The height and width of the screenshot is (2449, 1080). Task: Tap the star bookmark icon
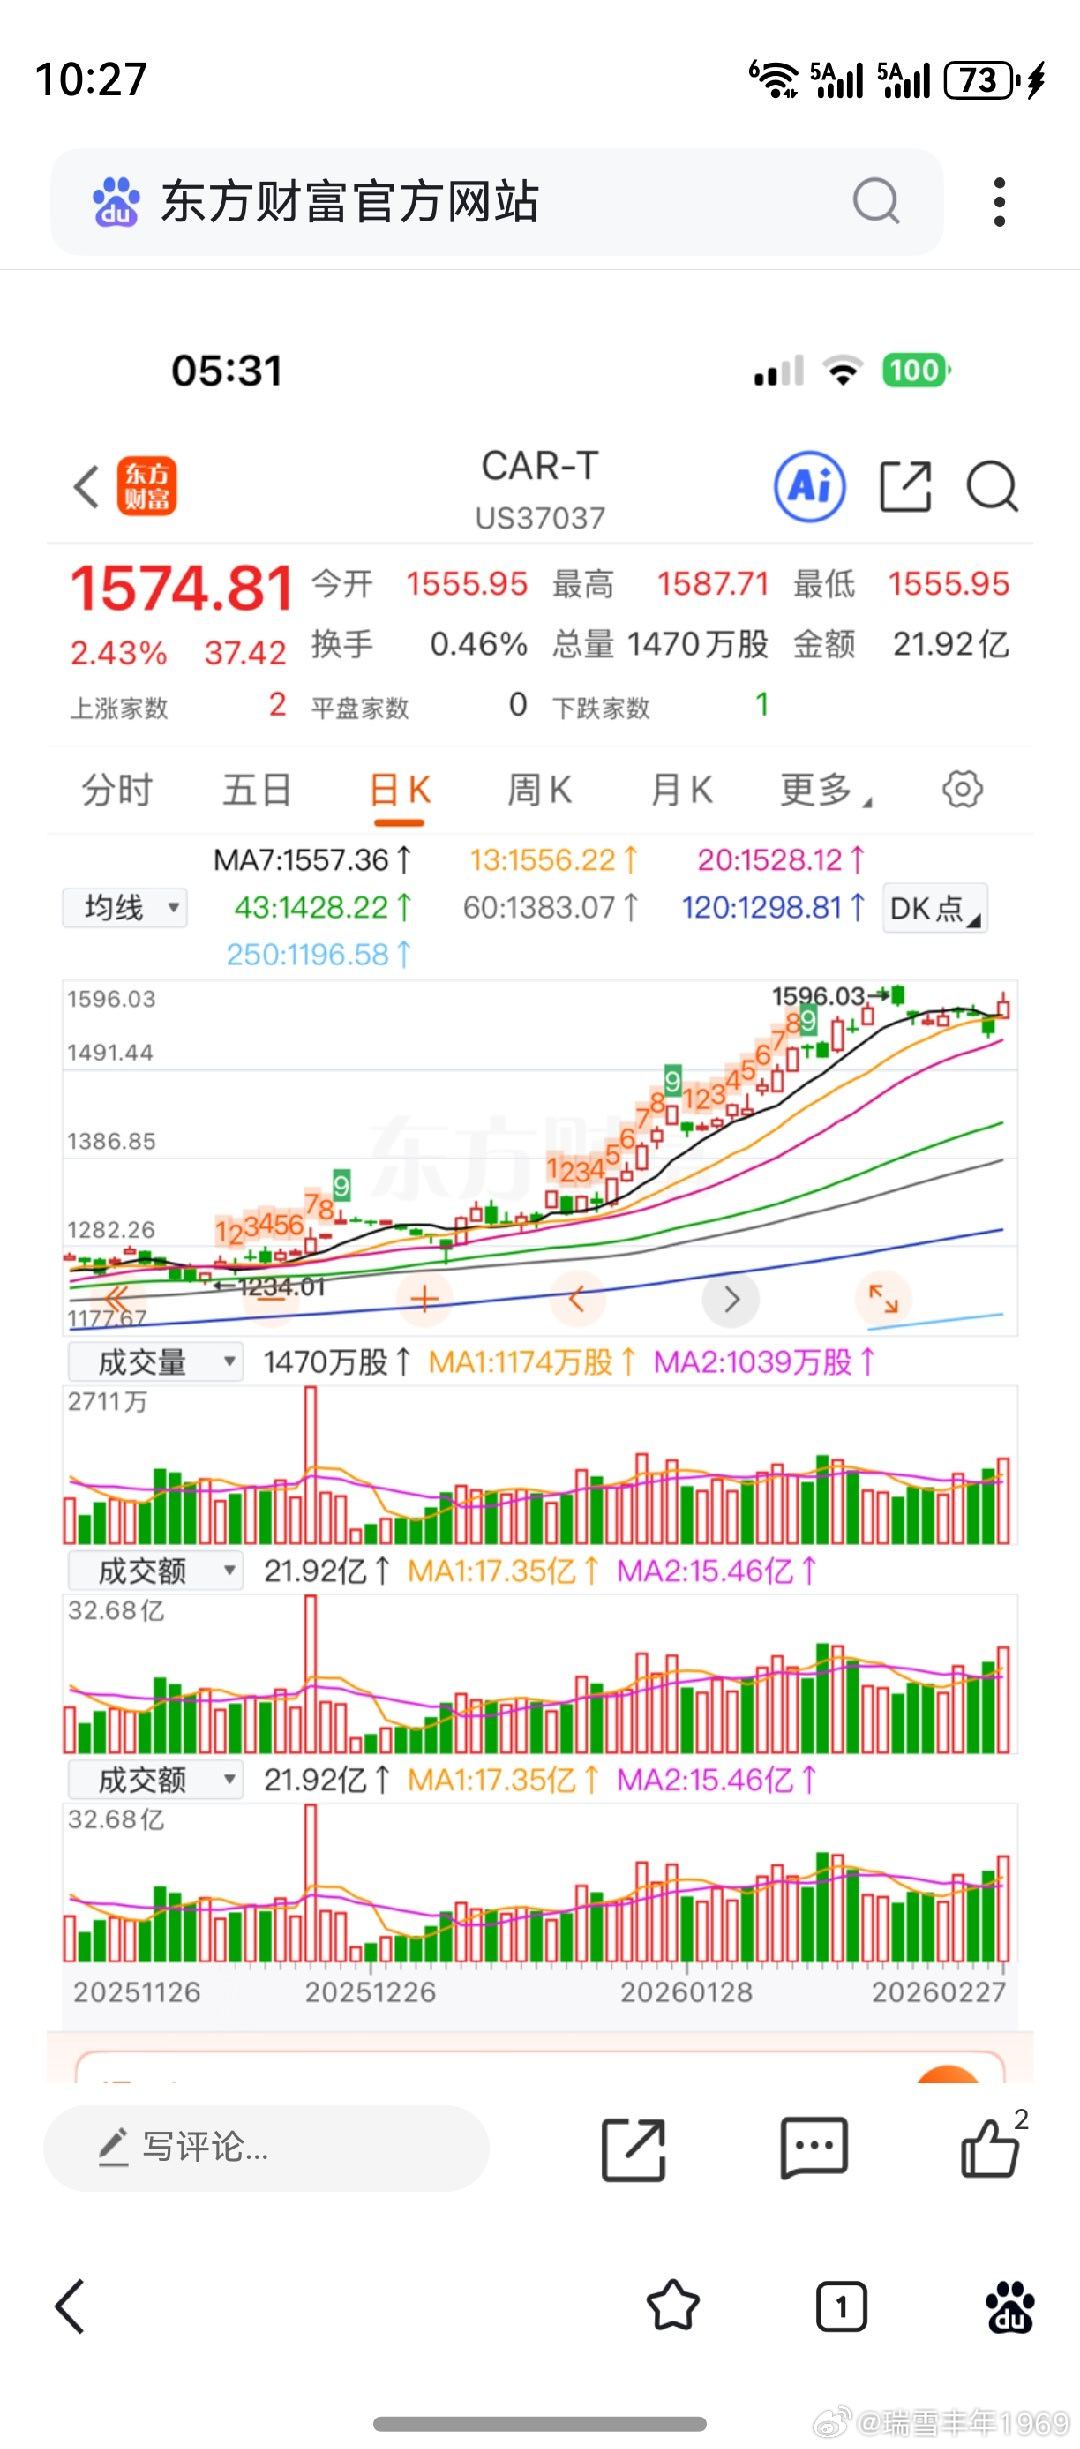673,2307
